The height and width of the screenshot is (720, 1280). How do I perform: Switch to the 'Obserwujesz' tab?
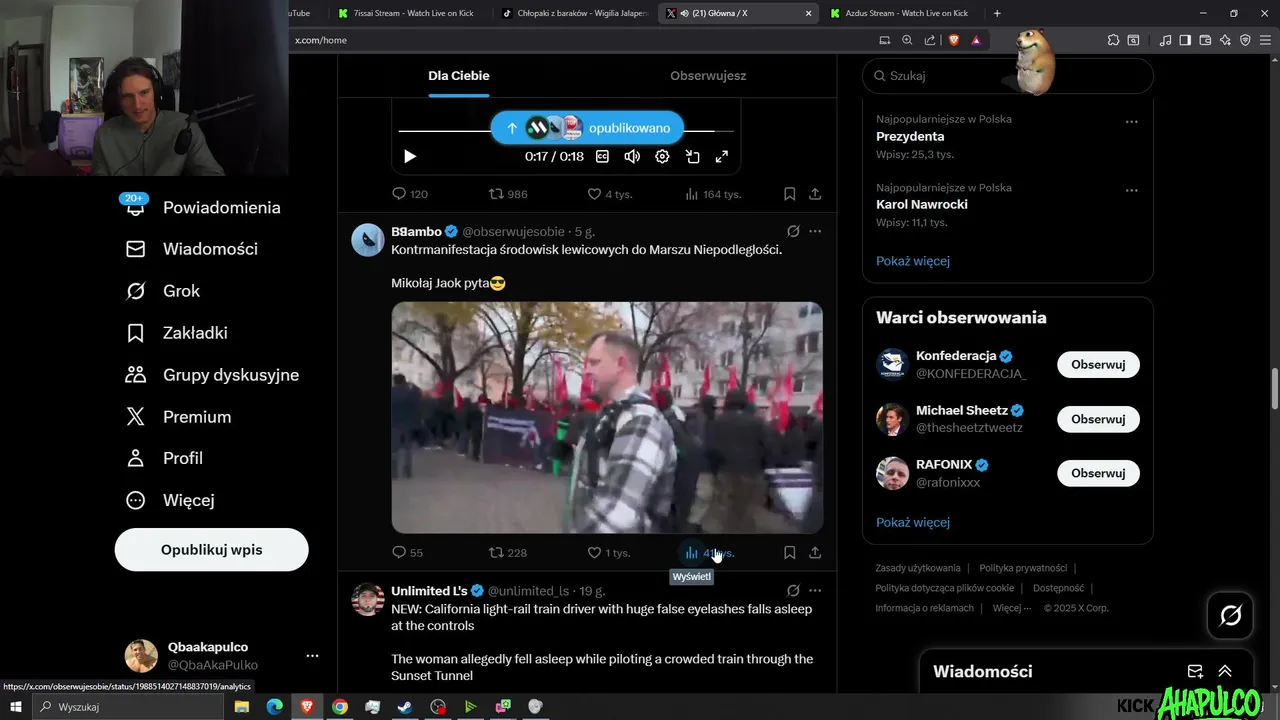(x=708, y=76)
